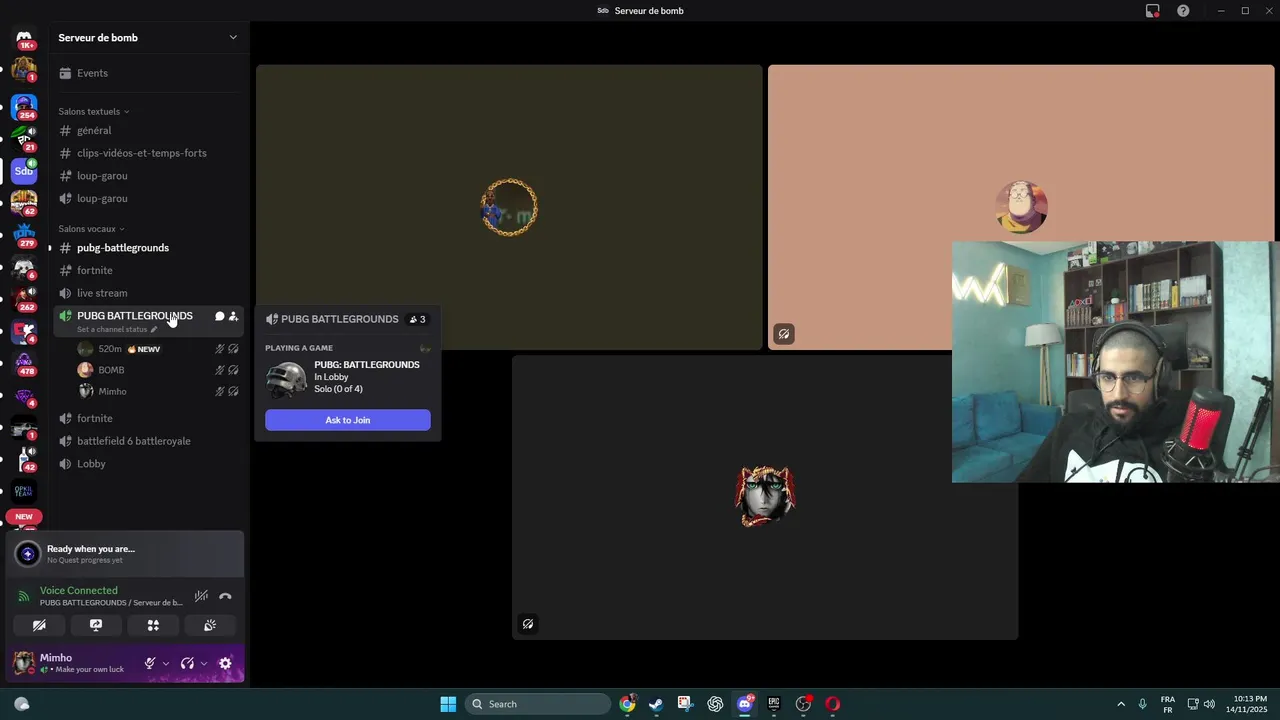Invite people to PUBG BATTLEGROUNDS channel
Image resolution: width=1280 pixels, height=720 pixels.
click(234, 316)
